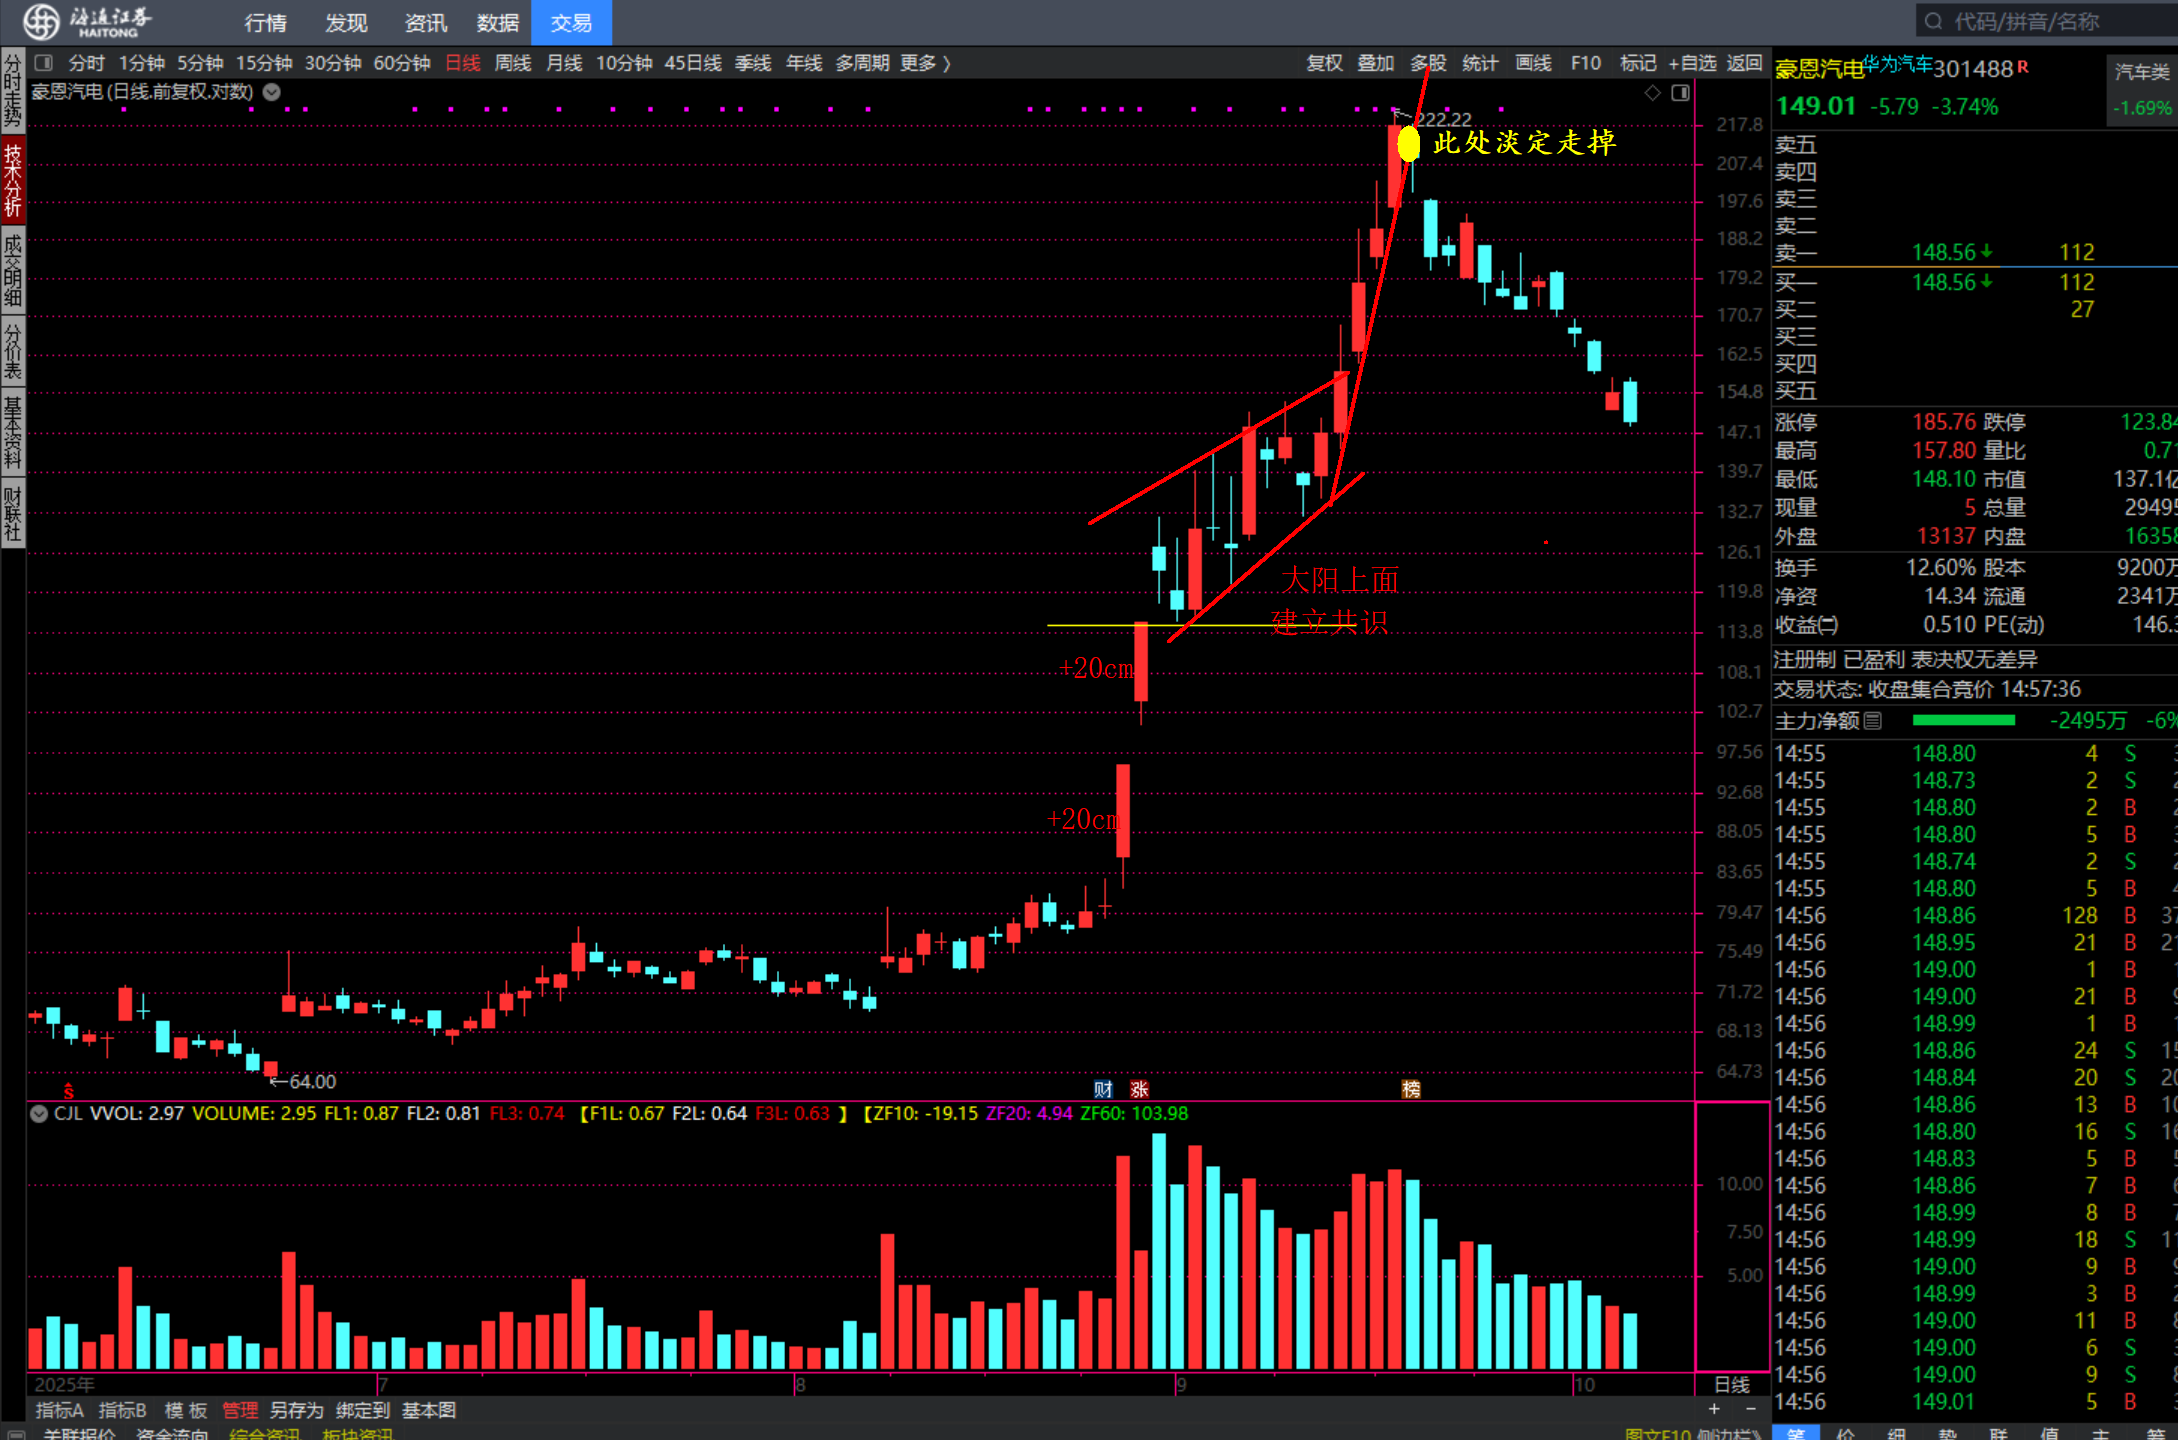Viewport: 2178px width, 1440px height.
Task: Click the green 主力净额 progress bar
Action: [x=1963, y=720]
